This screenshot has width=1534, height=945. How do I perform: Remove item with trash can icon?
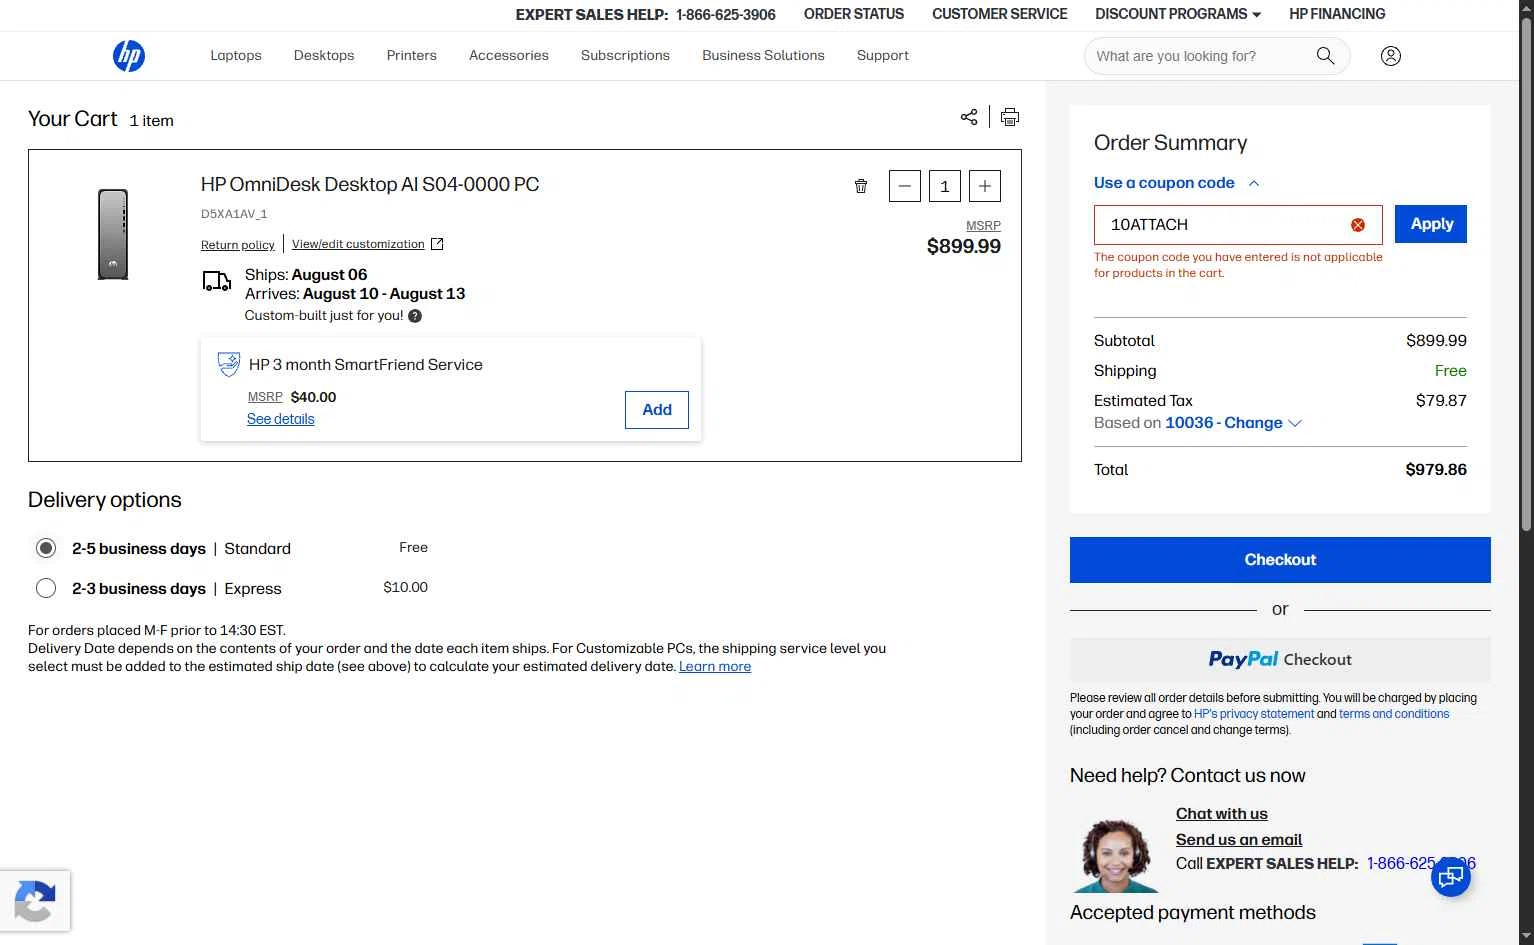coord(861,186)
